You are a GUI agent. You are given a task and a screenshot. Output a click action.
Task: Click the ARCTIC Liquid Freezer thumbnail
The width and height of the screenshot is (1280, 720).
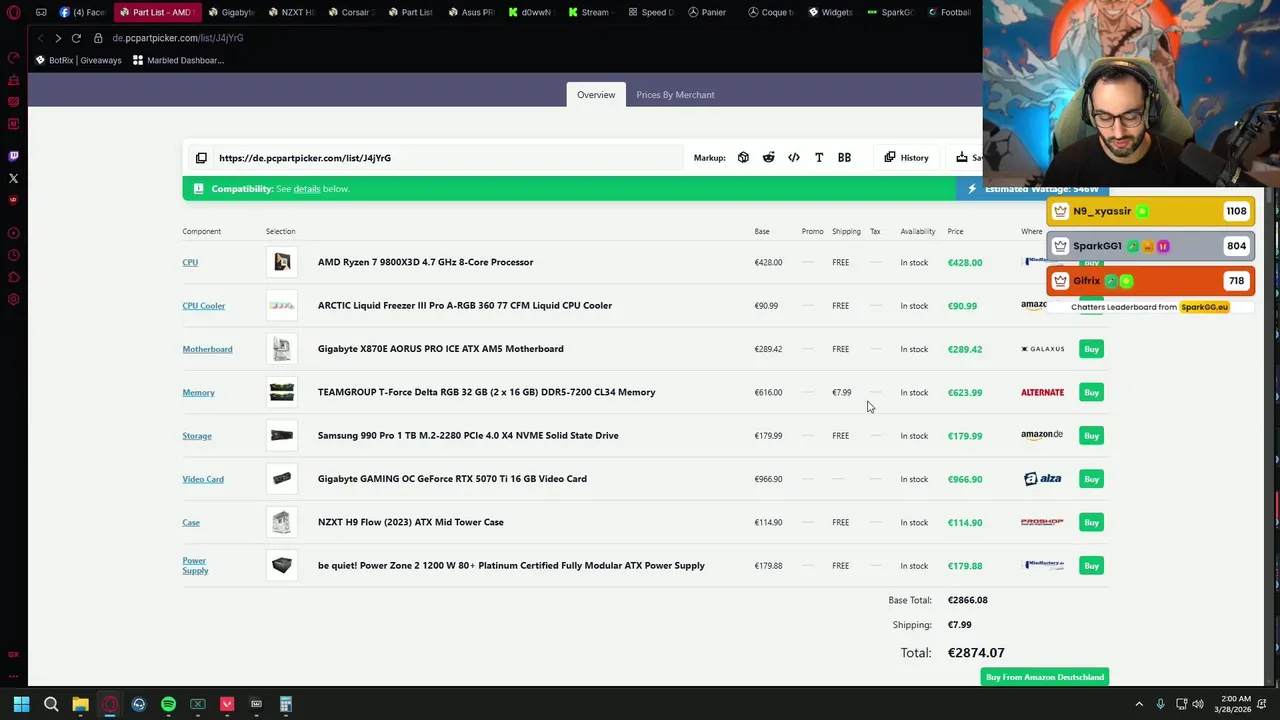click(282, 306)
